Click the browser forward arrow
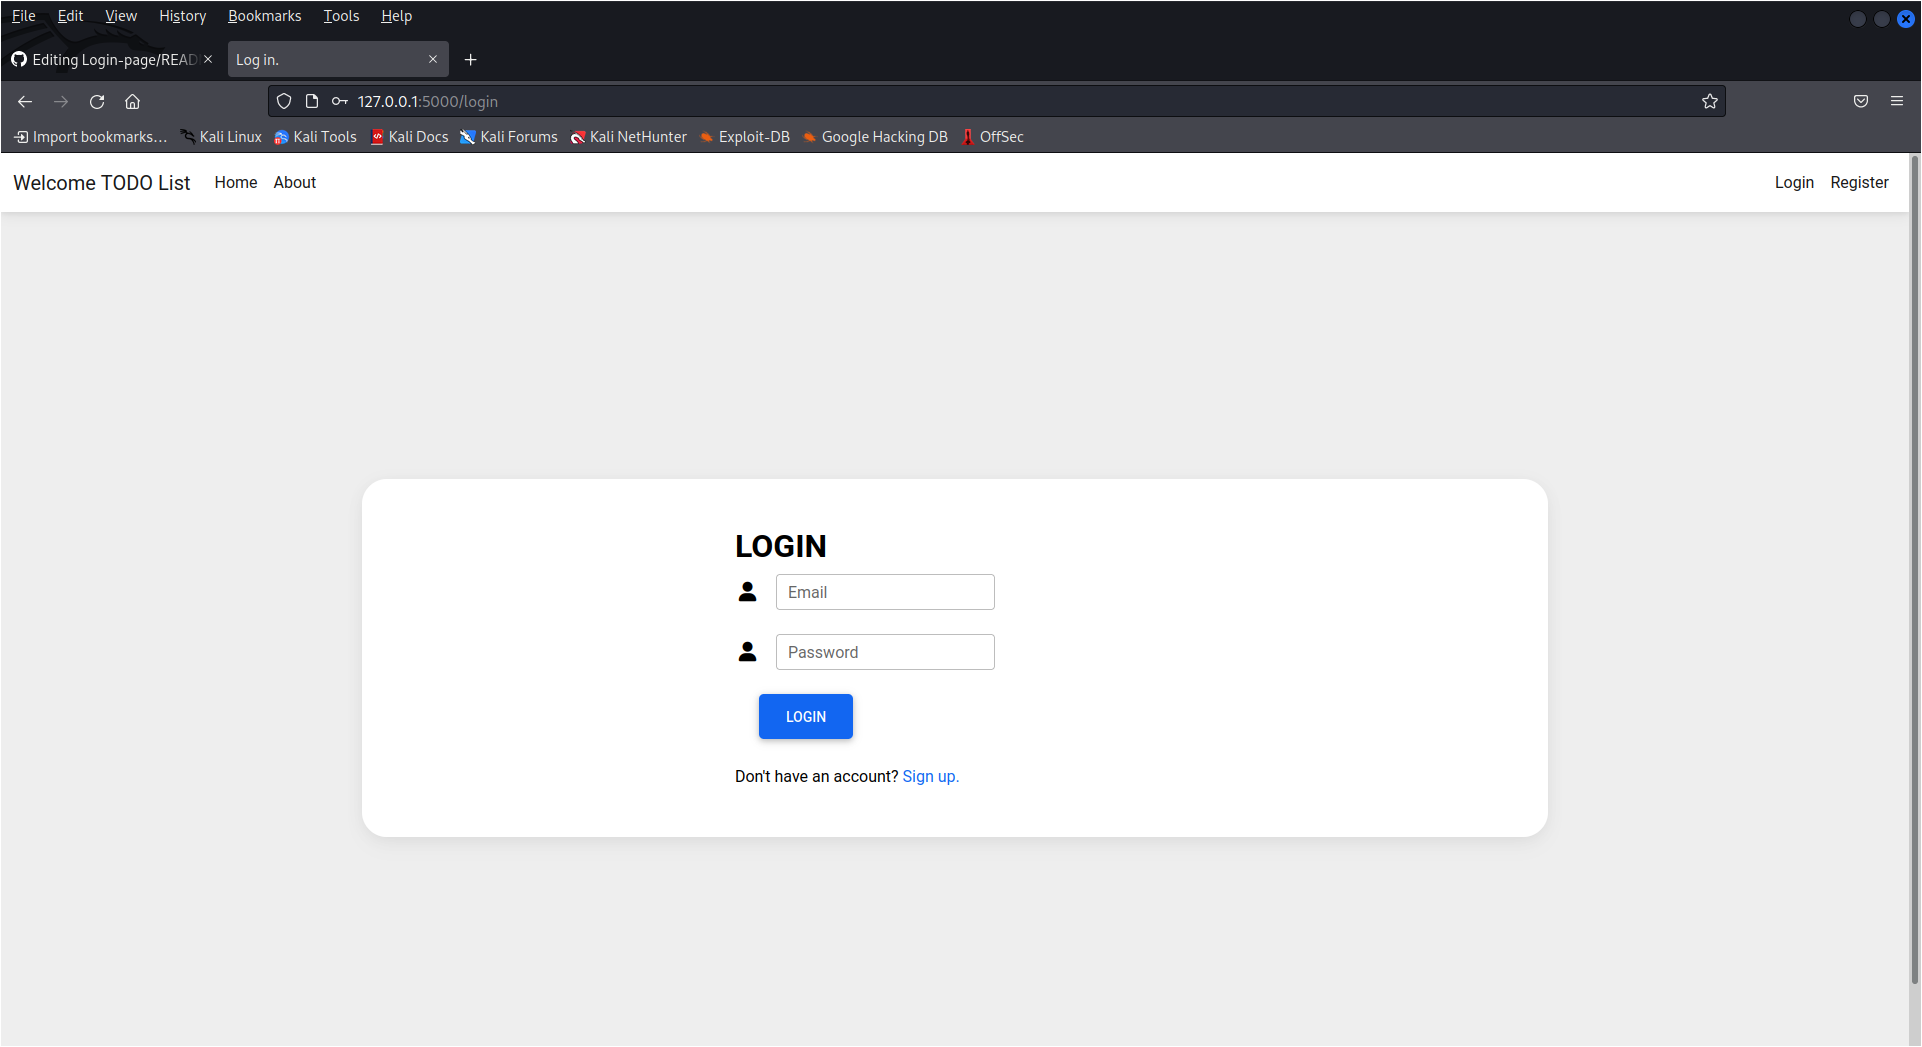This screenshot has height=1047, width=1922. (x=61, y=101)
